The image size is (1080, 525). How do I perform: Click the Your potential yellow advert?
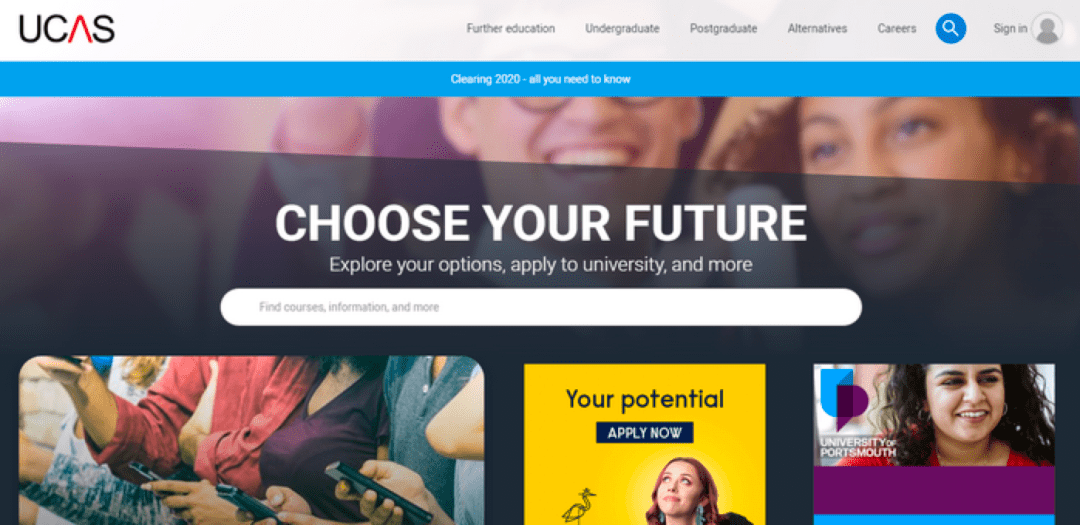tap(645, 444)
